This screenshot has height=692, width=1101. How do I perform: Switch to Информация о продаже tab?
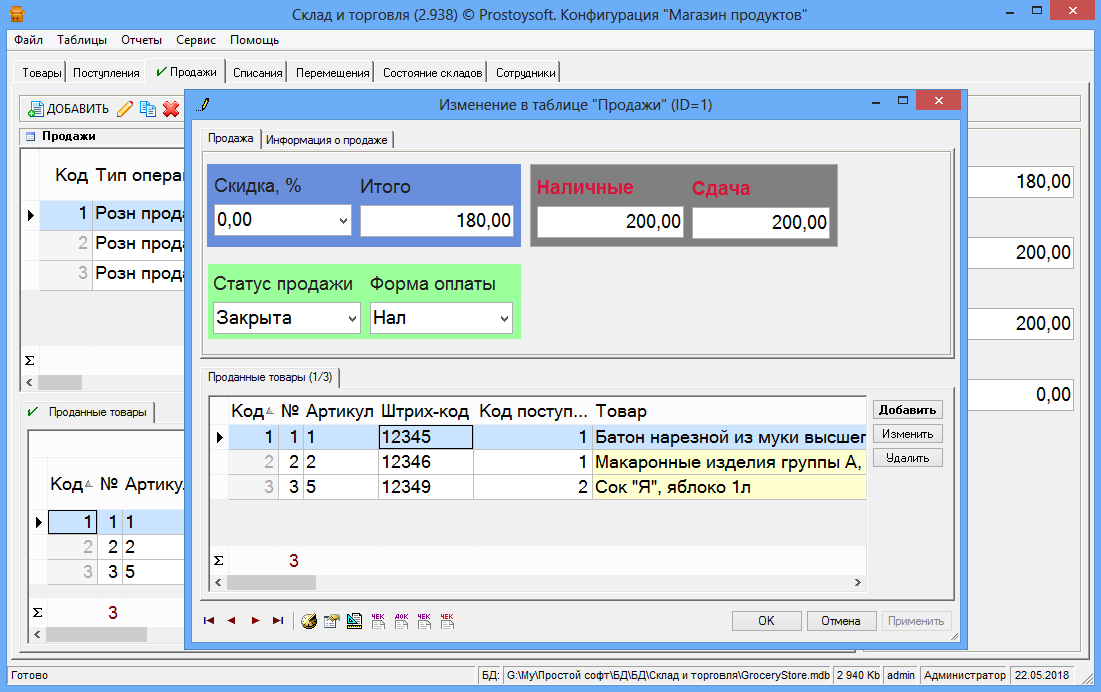(x=326, y=140)
